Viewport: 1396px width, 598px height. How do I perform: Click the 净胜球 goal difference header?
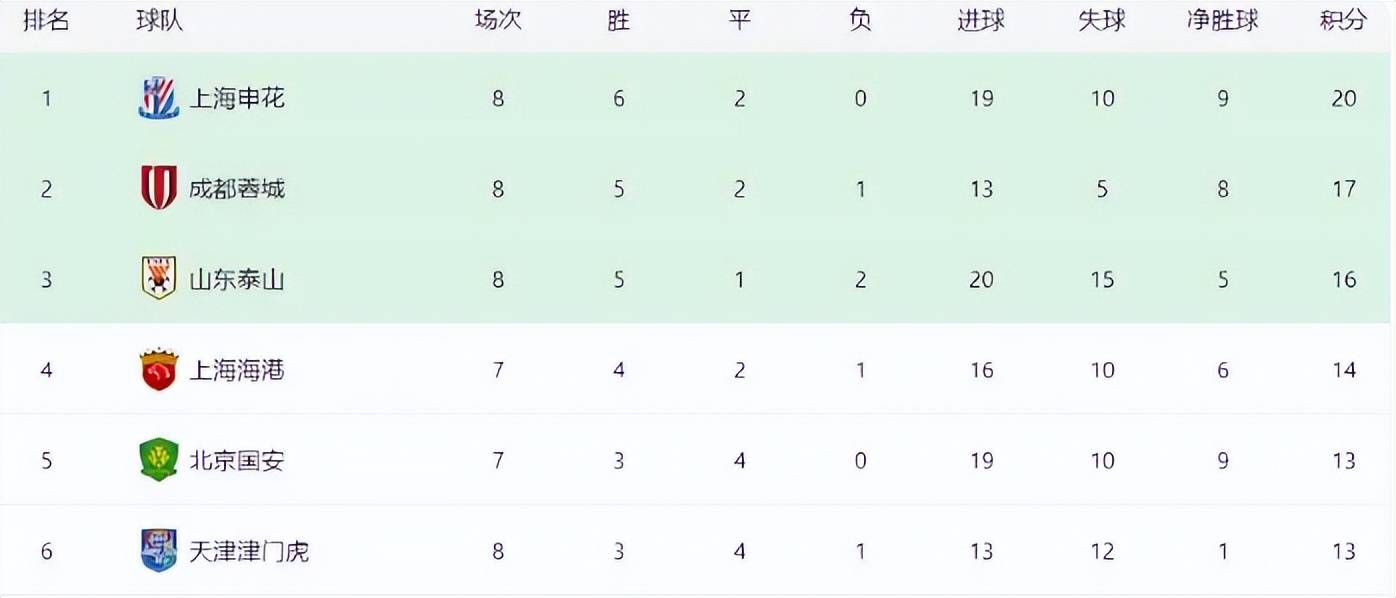[1222, 20]
